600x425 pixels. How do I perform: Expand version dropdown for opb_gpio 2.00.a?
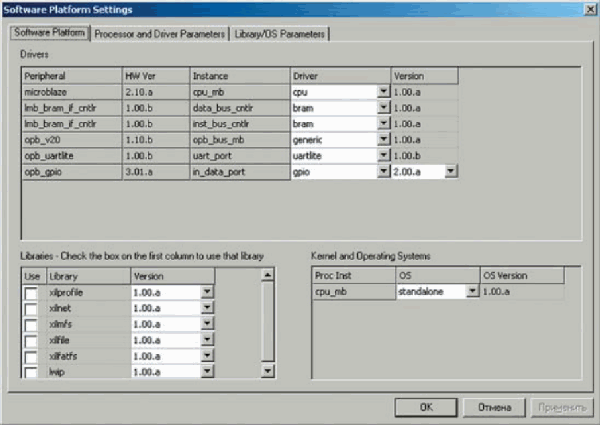451,171
